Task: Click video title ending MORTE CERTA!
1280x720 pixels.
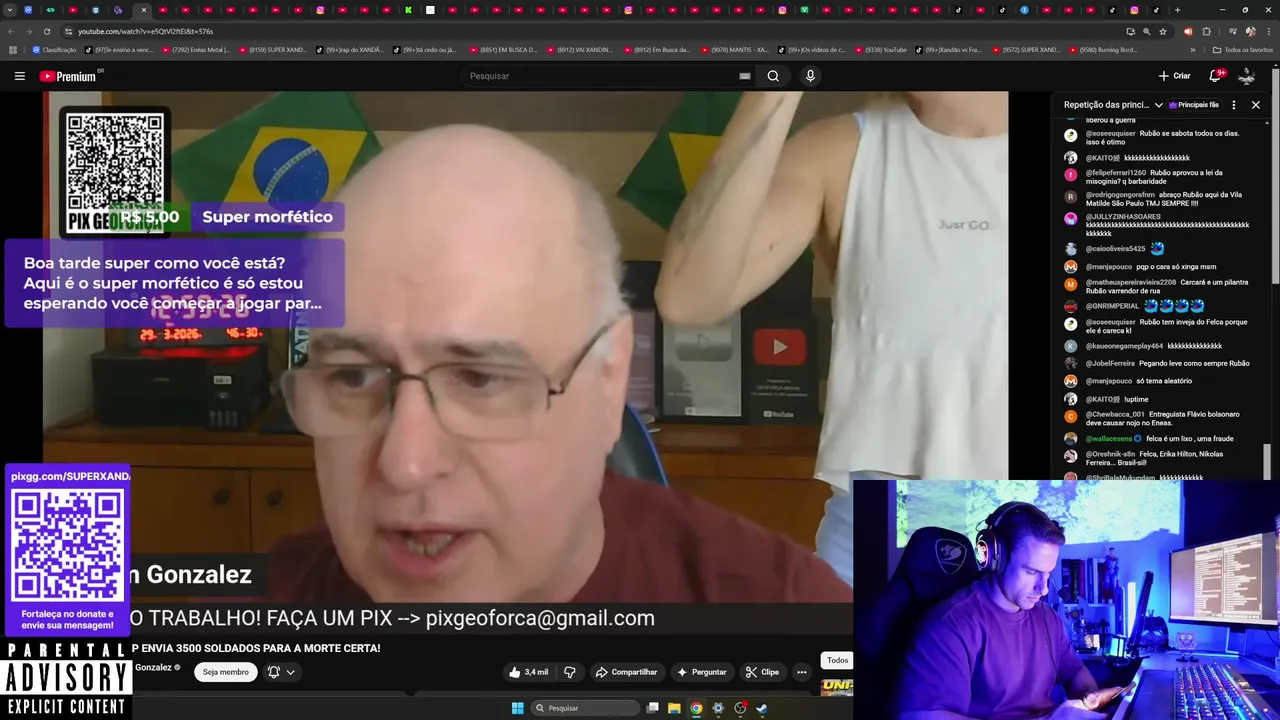Action: (x=256, y=648)
